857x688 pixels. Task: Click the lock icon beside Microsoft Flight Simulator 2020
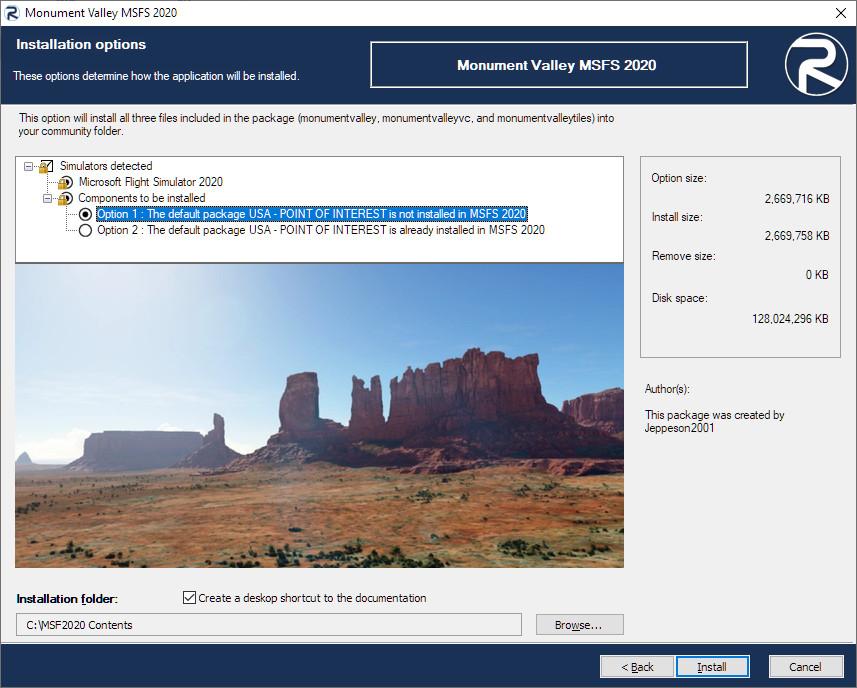click(x=66, y=182)
